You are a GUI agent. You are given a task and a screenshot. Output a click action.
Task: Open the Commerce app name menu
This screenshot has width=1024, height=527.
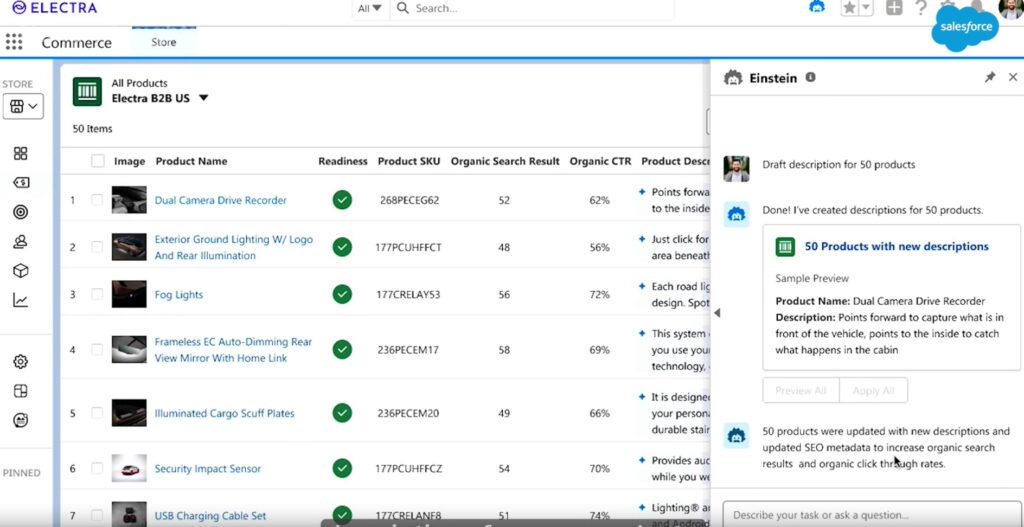coord(76,43)
